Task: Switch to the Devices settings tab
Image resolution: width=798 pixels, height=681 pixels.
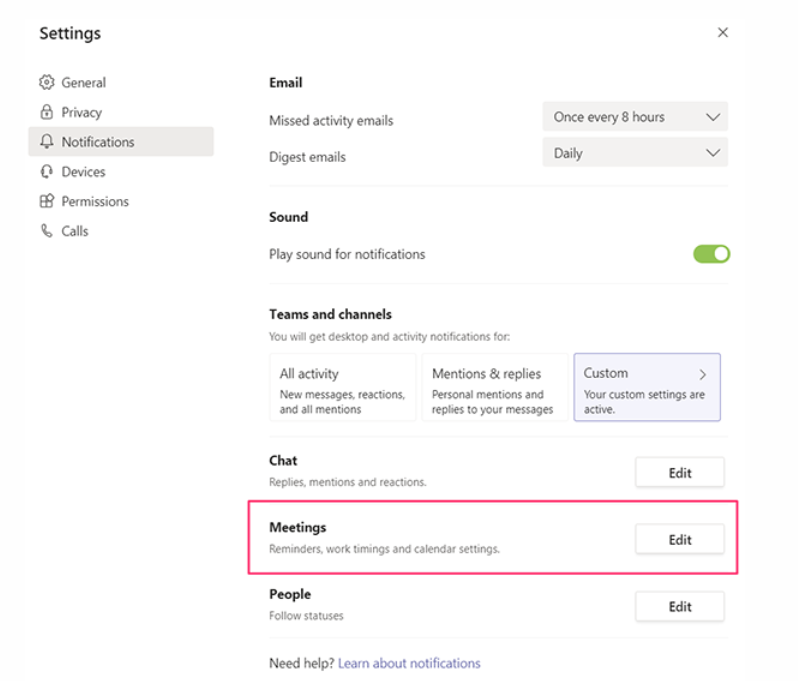Action: click(x=83, y=172)
